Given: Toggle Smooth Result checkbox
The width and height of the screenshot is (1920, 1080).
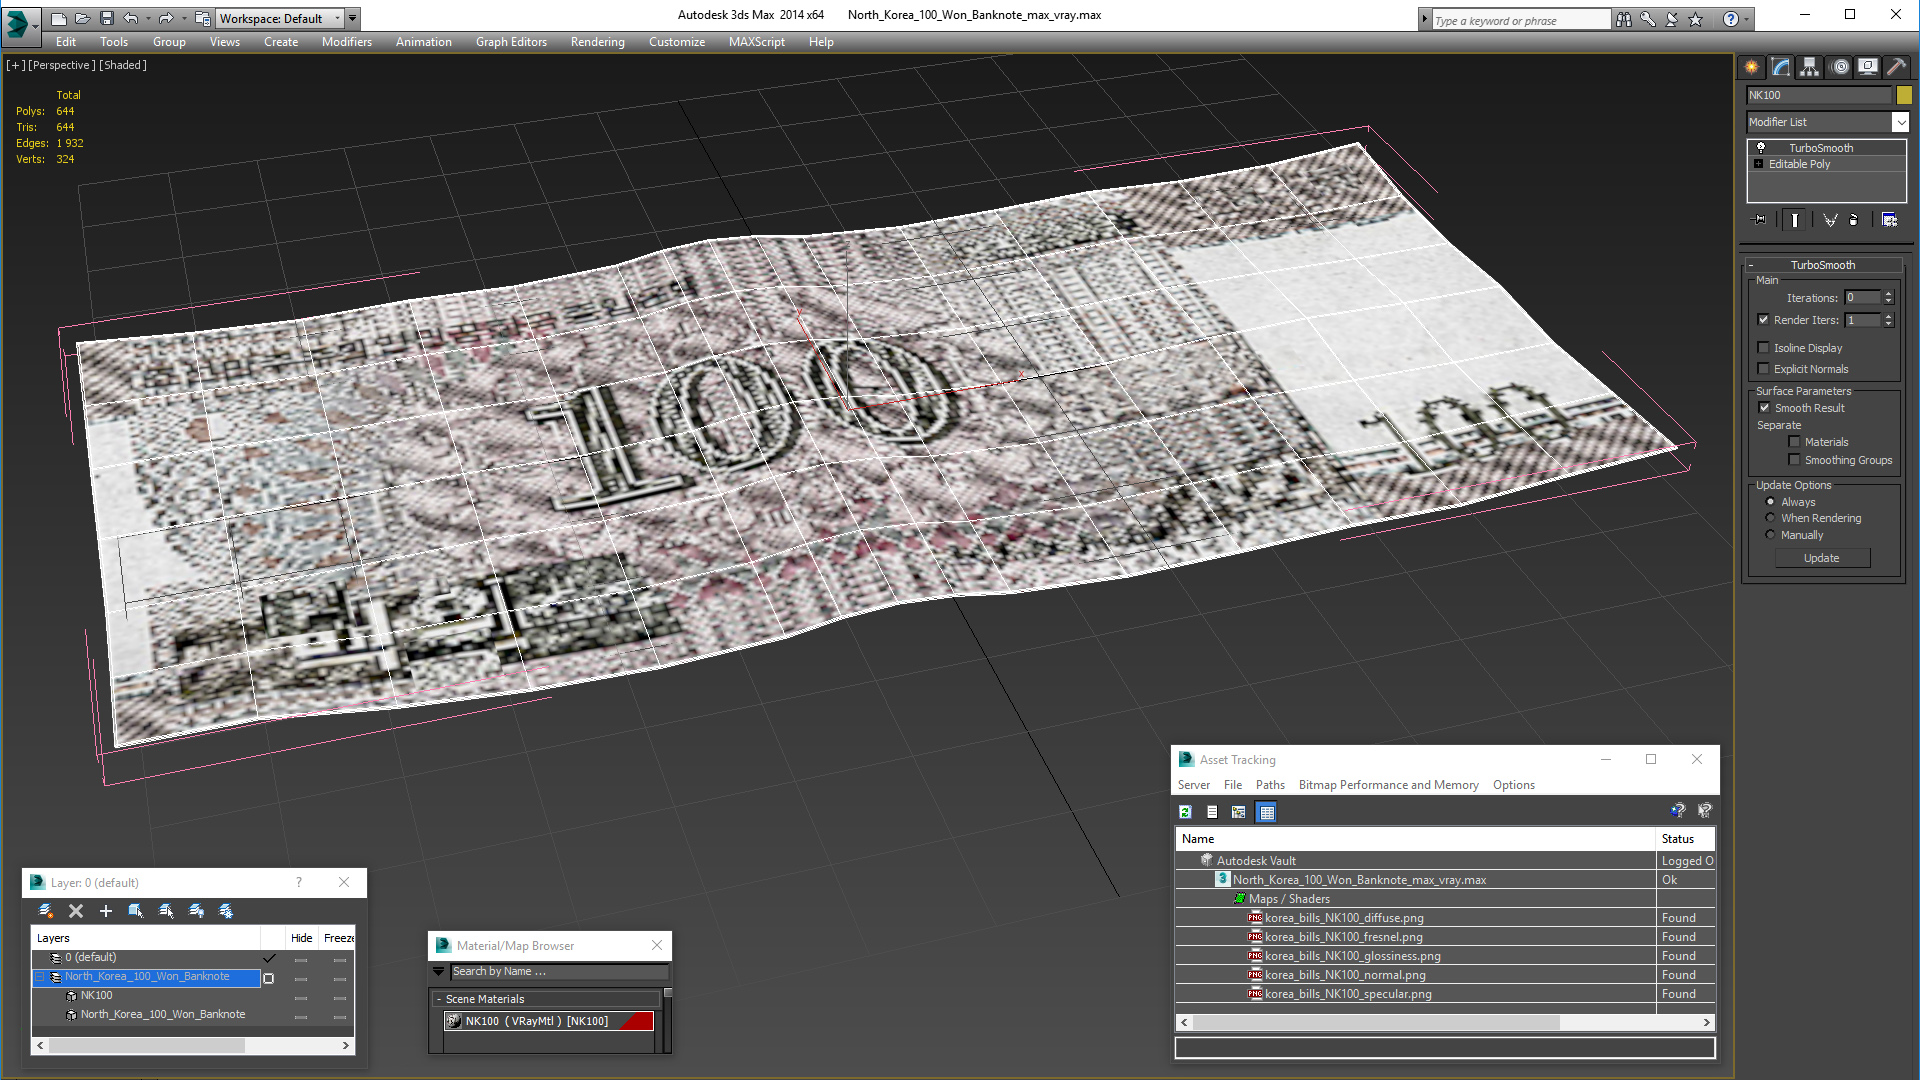Looking at the screenshot, I should (1765, 408).
